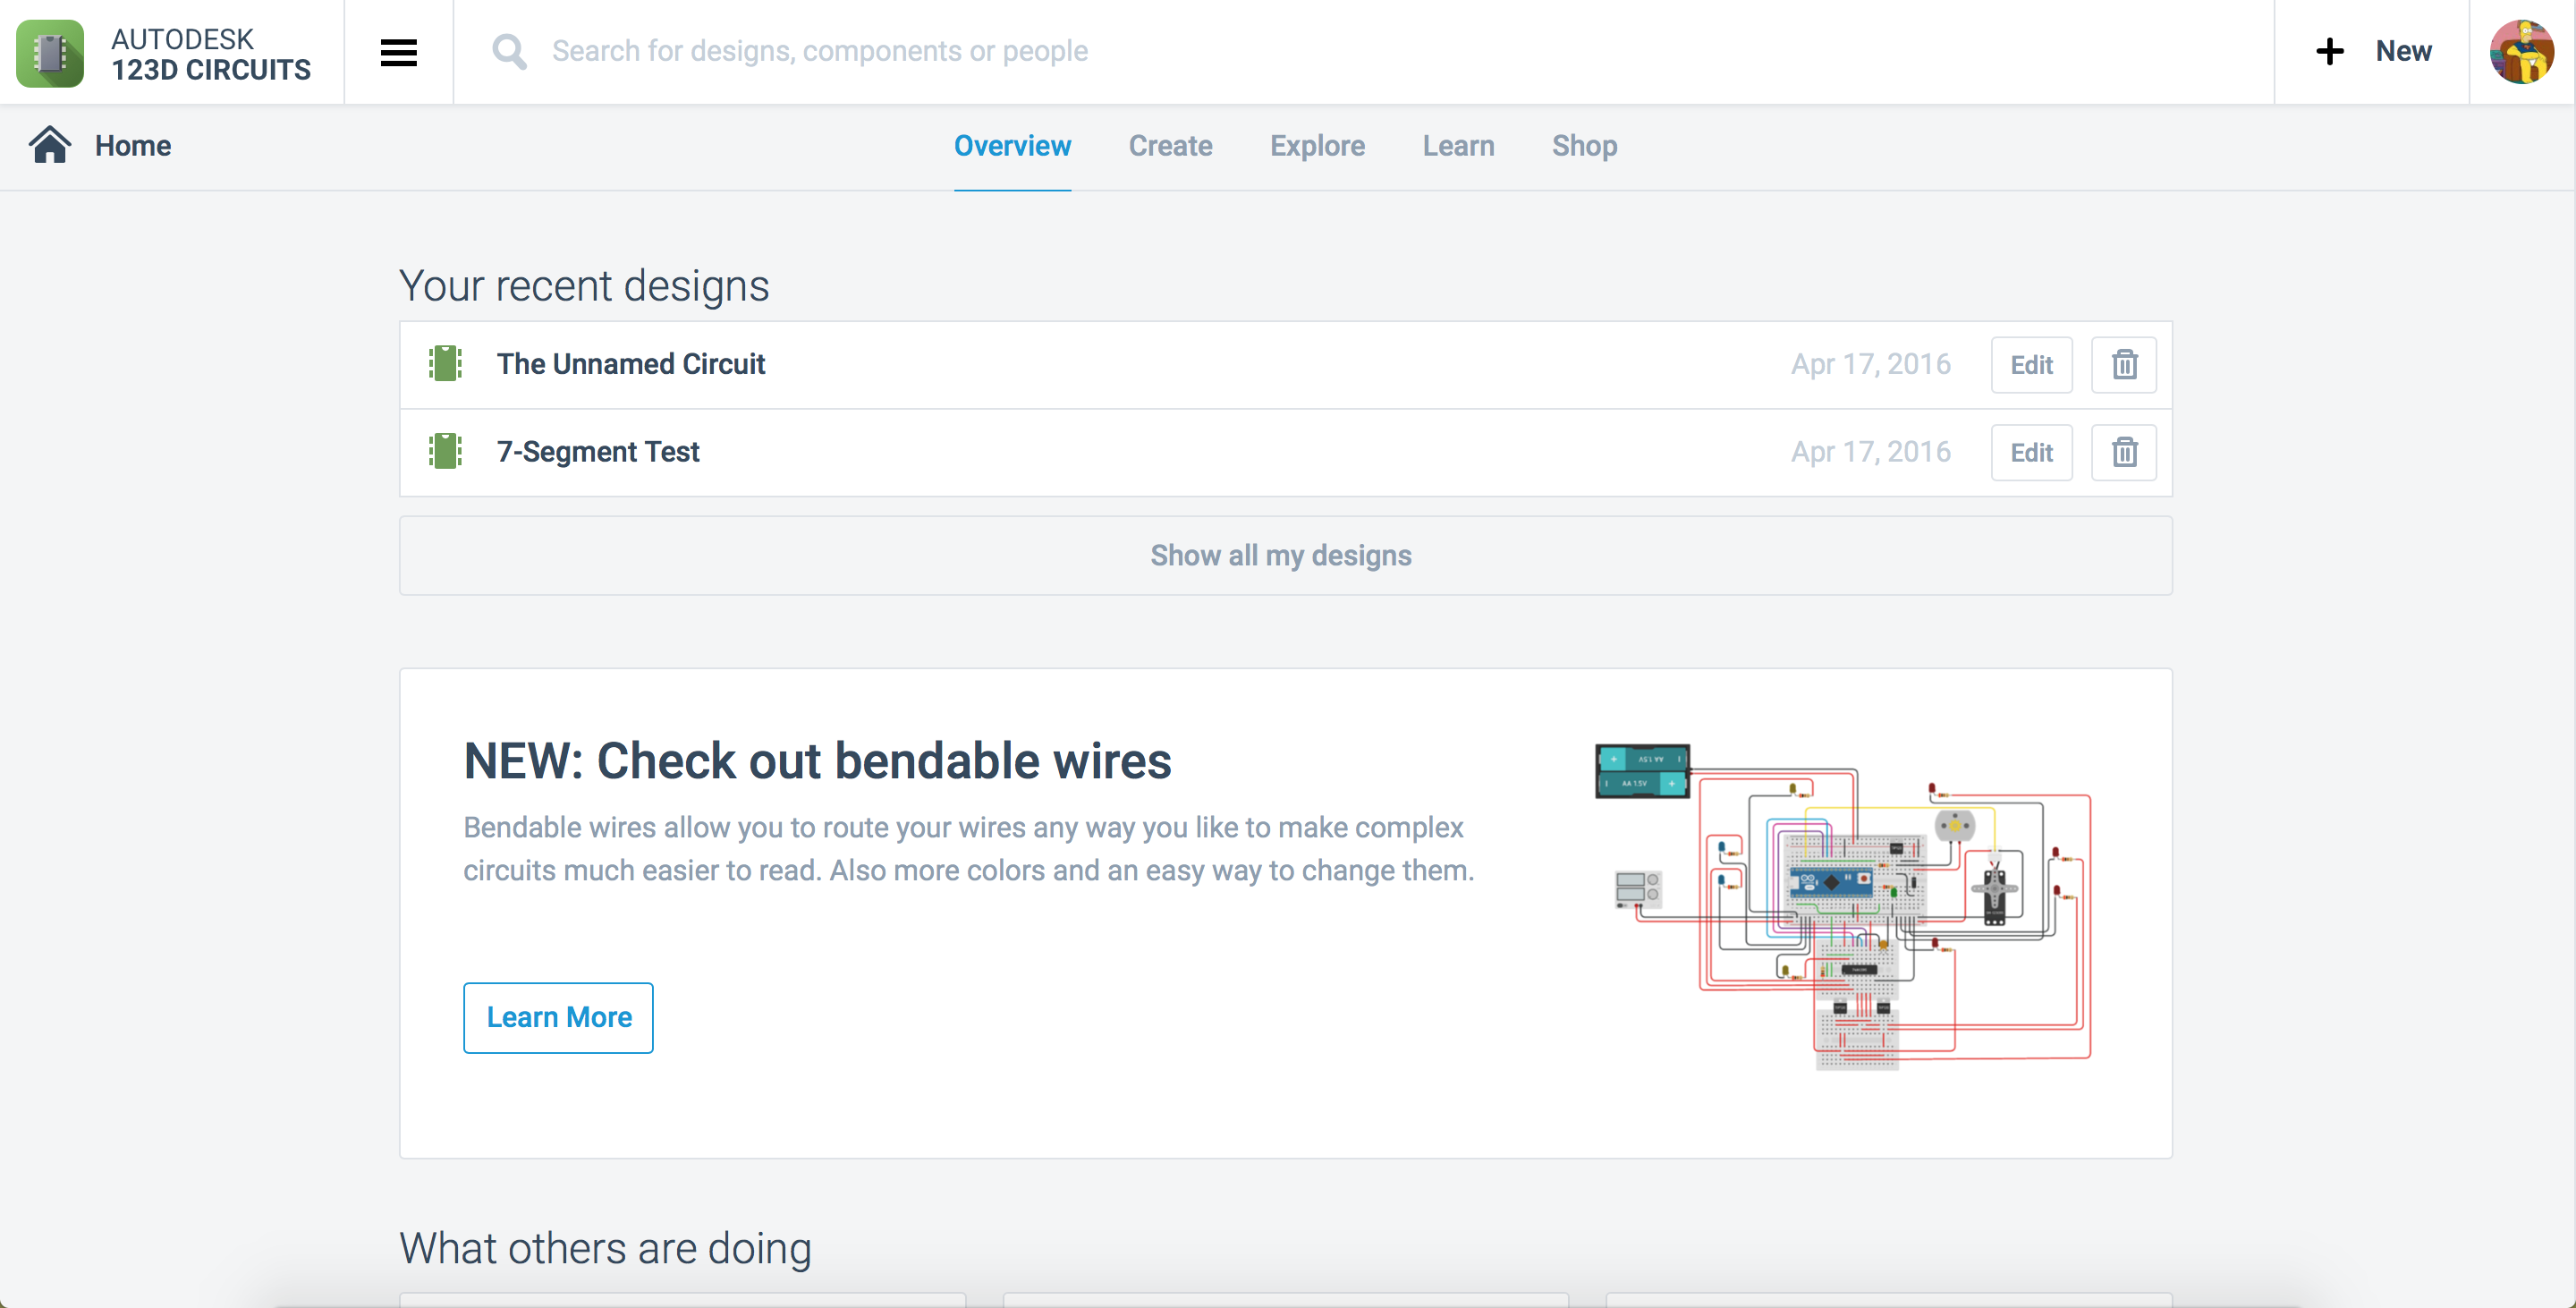
Task: Click the Home house icon
Action: (49, 146)
